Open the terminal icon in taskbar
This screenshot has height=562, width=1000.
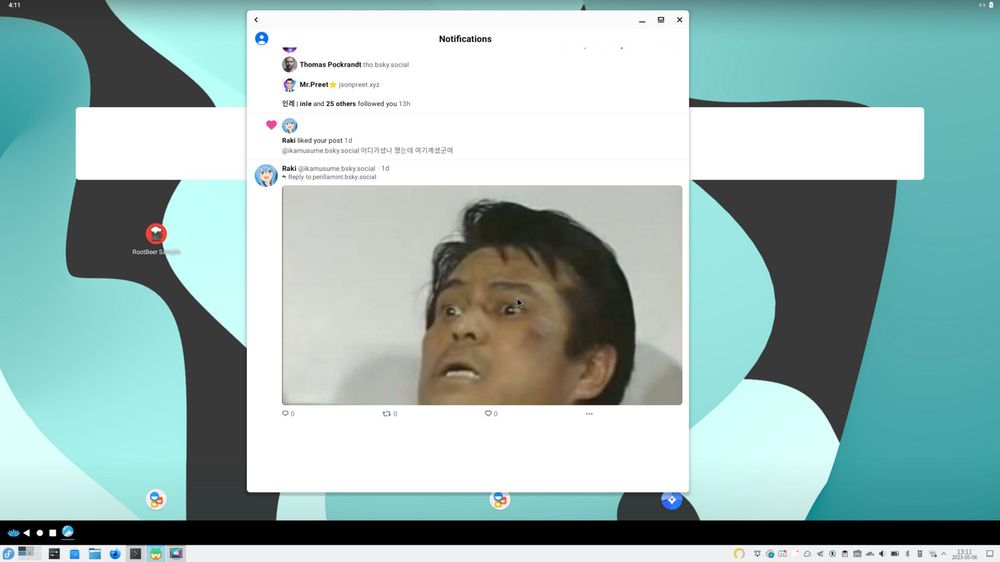135,554
